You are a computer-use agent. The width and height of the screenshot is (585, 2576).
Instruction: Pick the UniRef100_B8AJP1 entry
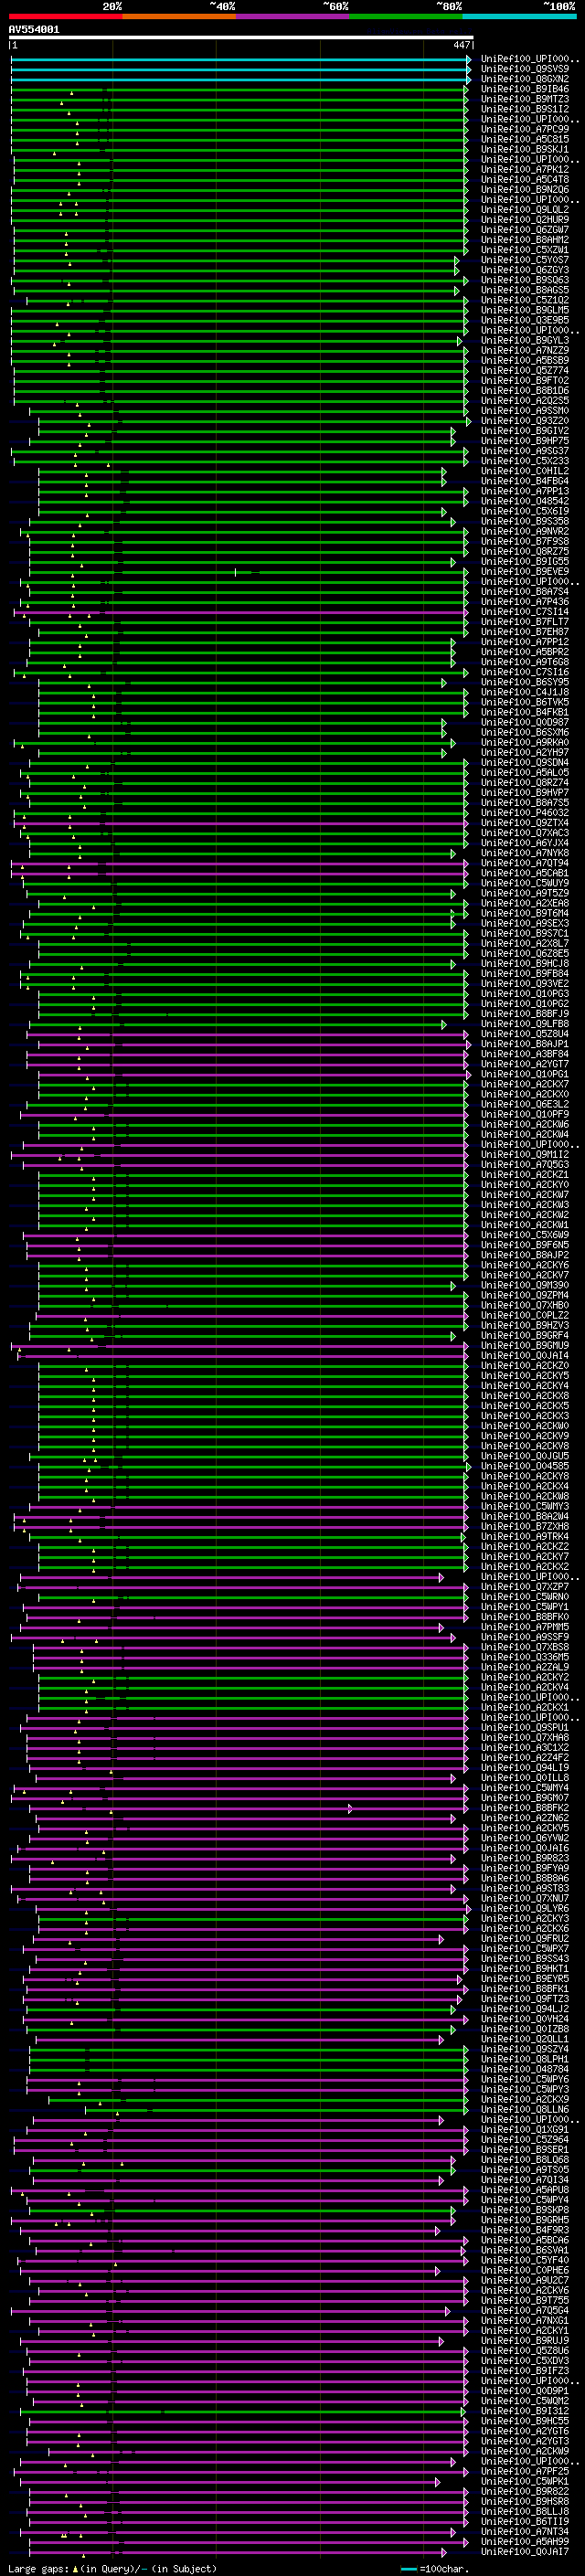(525, 1044)
